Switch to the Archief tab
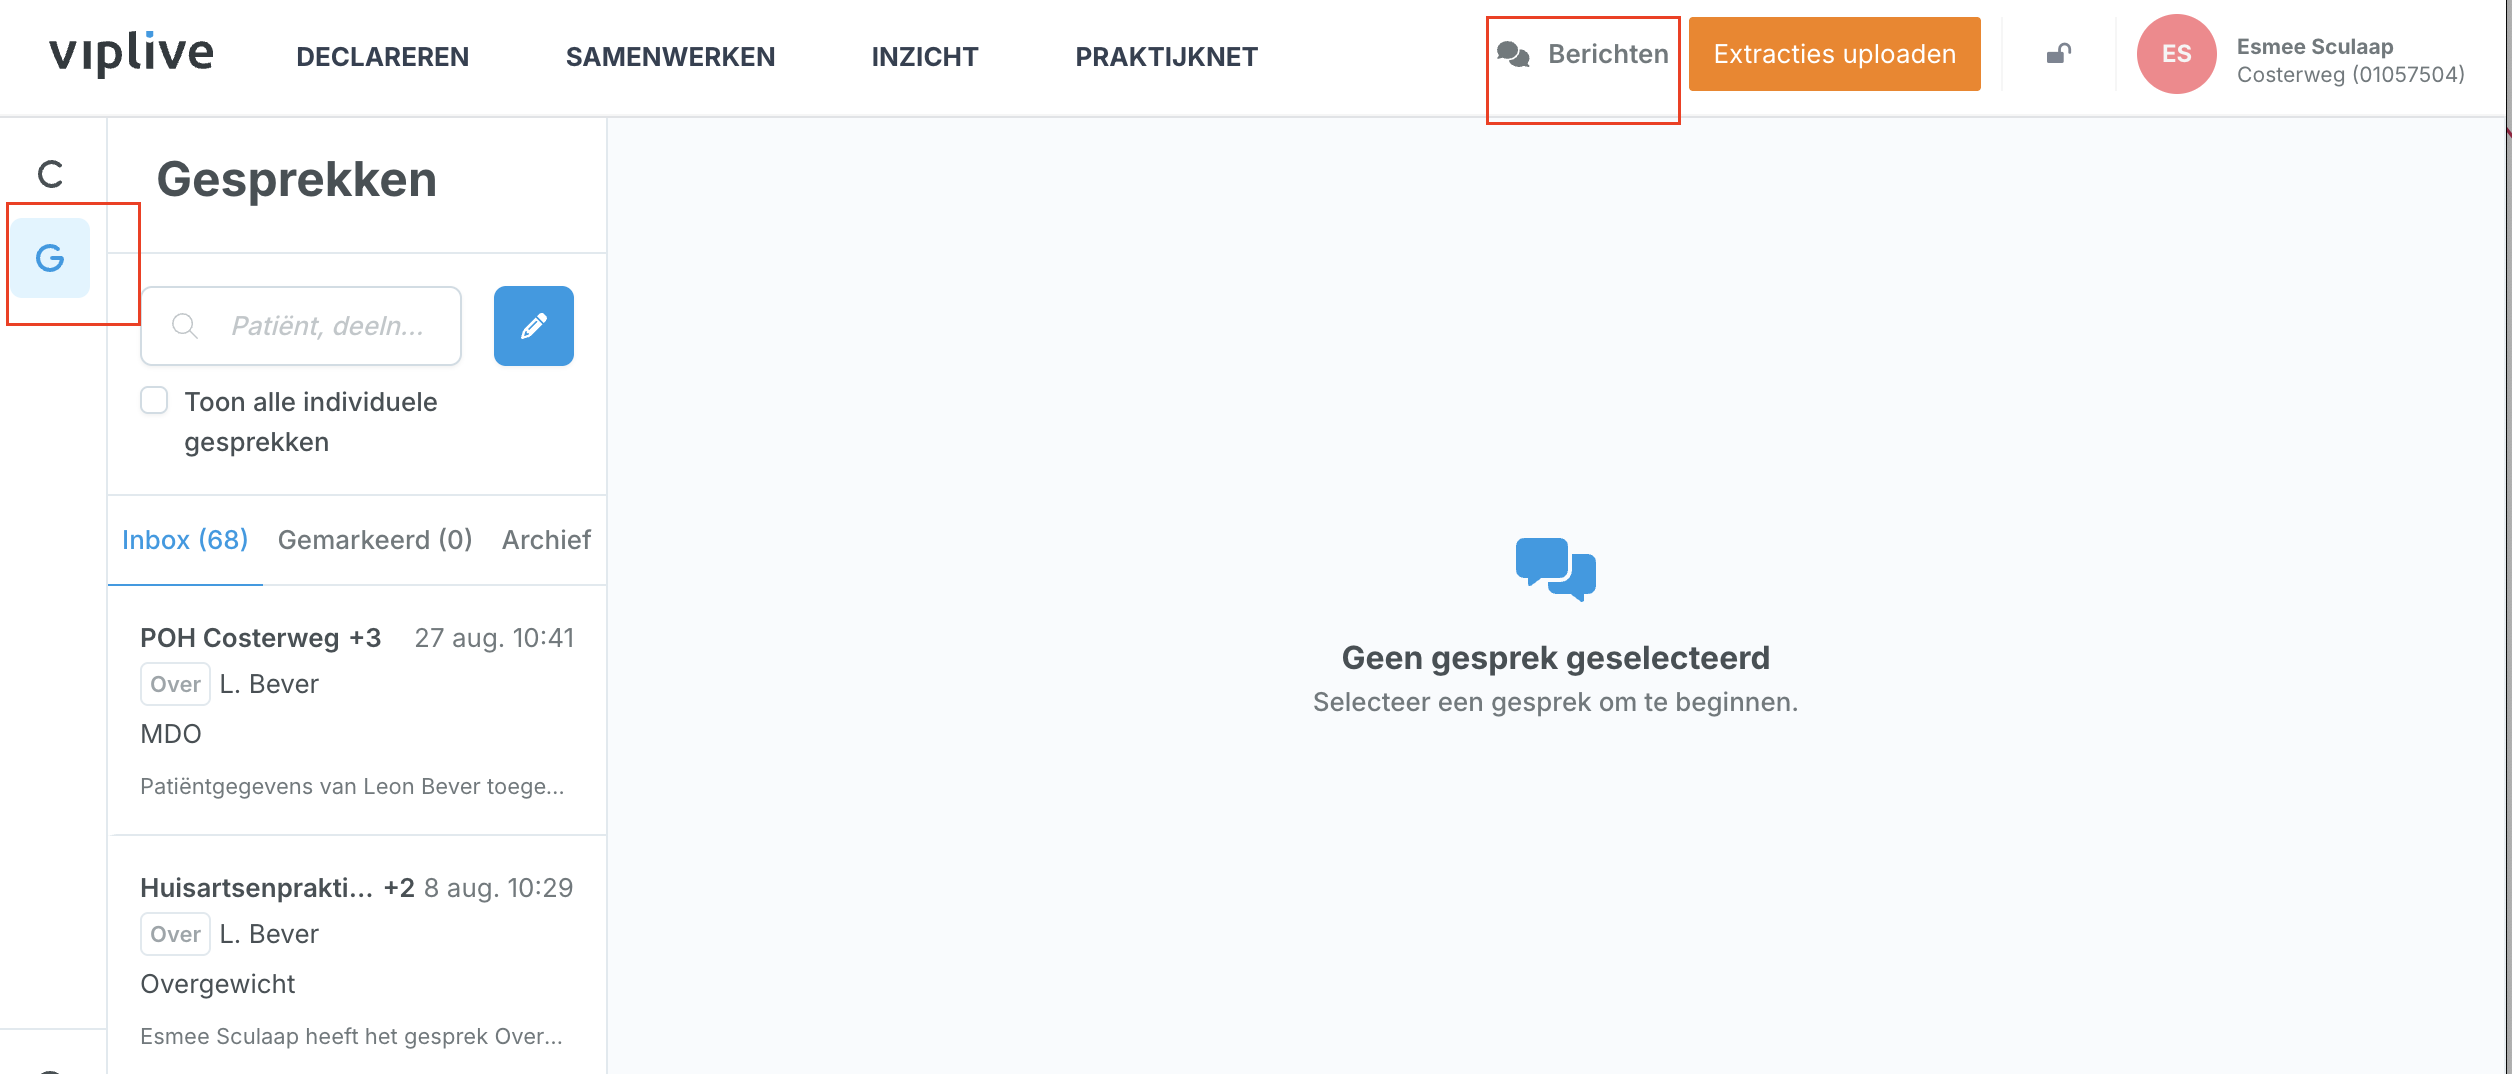This screenshot has height=1074, width=2512. tap(546, 540)
